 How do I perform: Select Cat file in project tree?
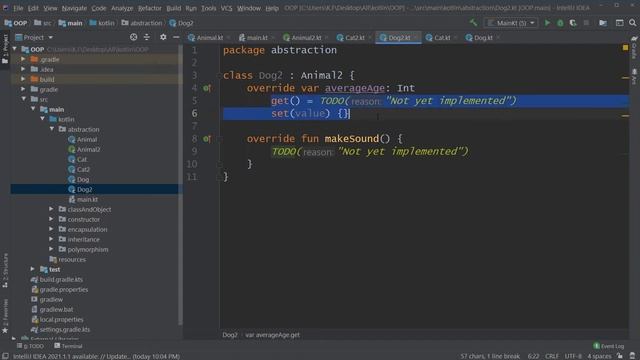tap(82, 159)
